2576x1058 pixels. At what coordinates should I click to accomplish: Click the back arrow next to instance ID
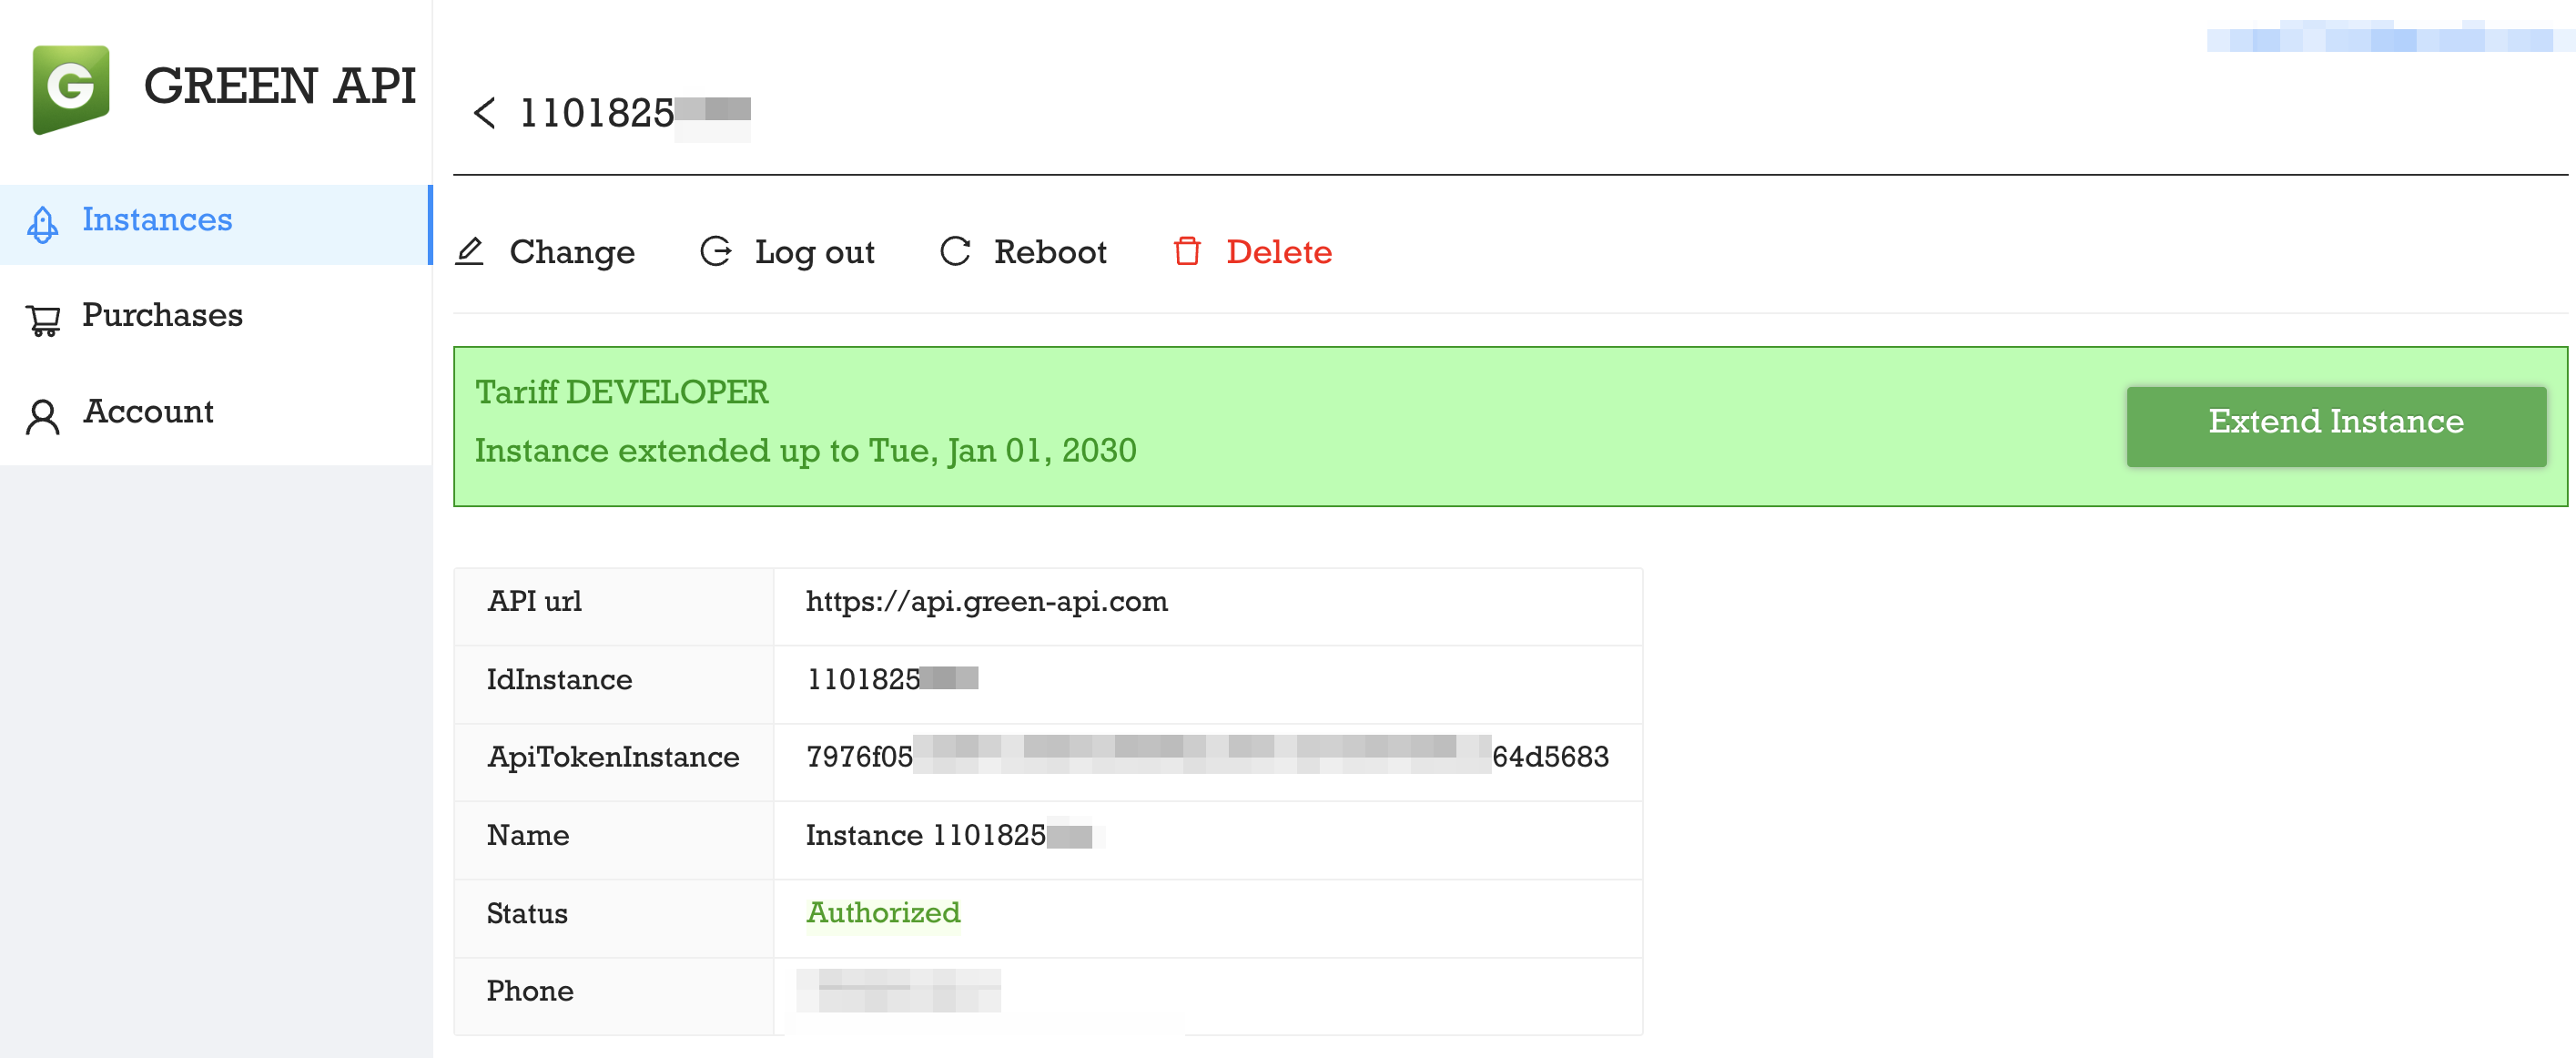(x=484, y=113)
